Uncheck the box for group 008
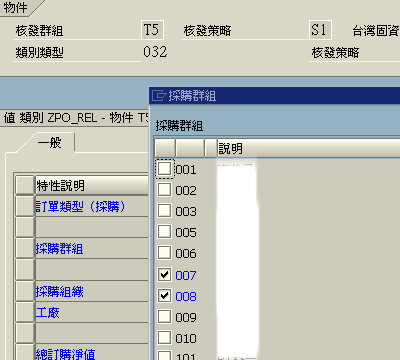The width and height of the screenshot is (400, 360). pyautogui.click(x=164, y=295)
